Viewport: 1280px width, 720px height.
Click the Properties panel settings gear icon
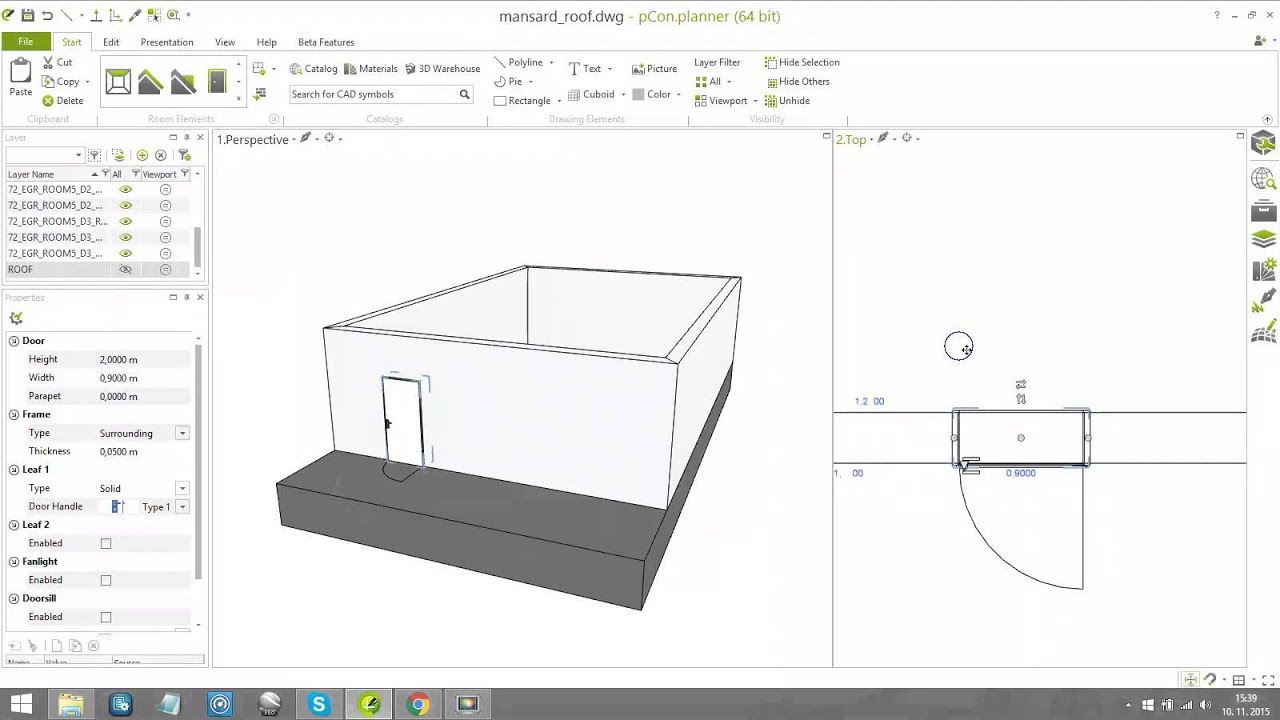[16, 318]
